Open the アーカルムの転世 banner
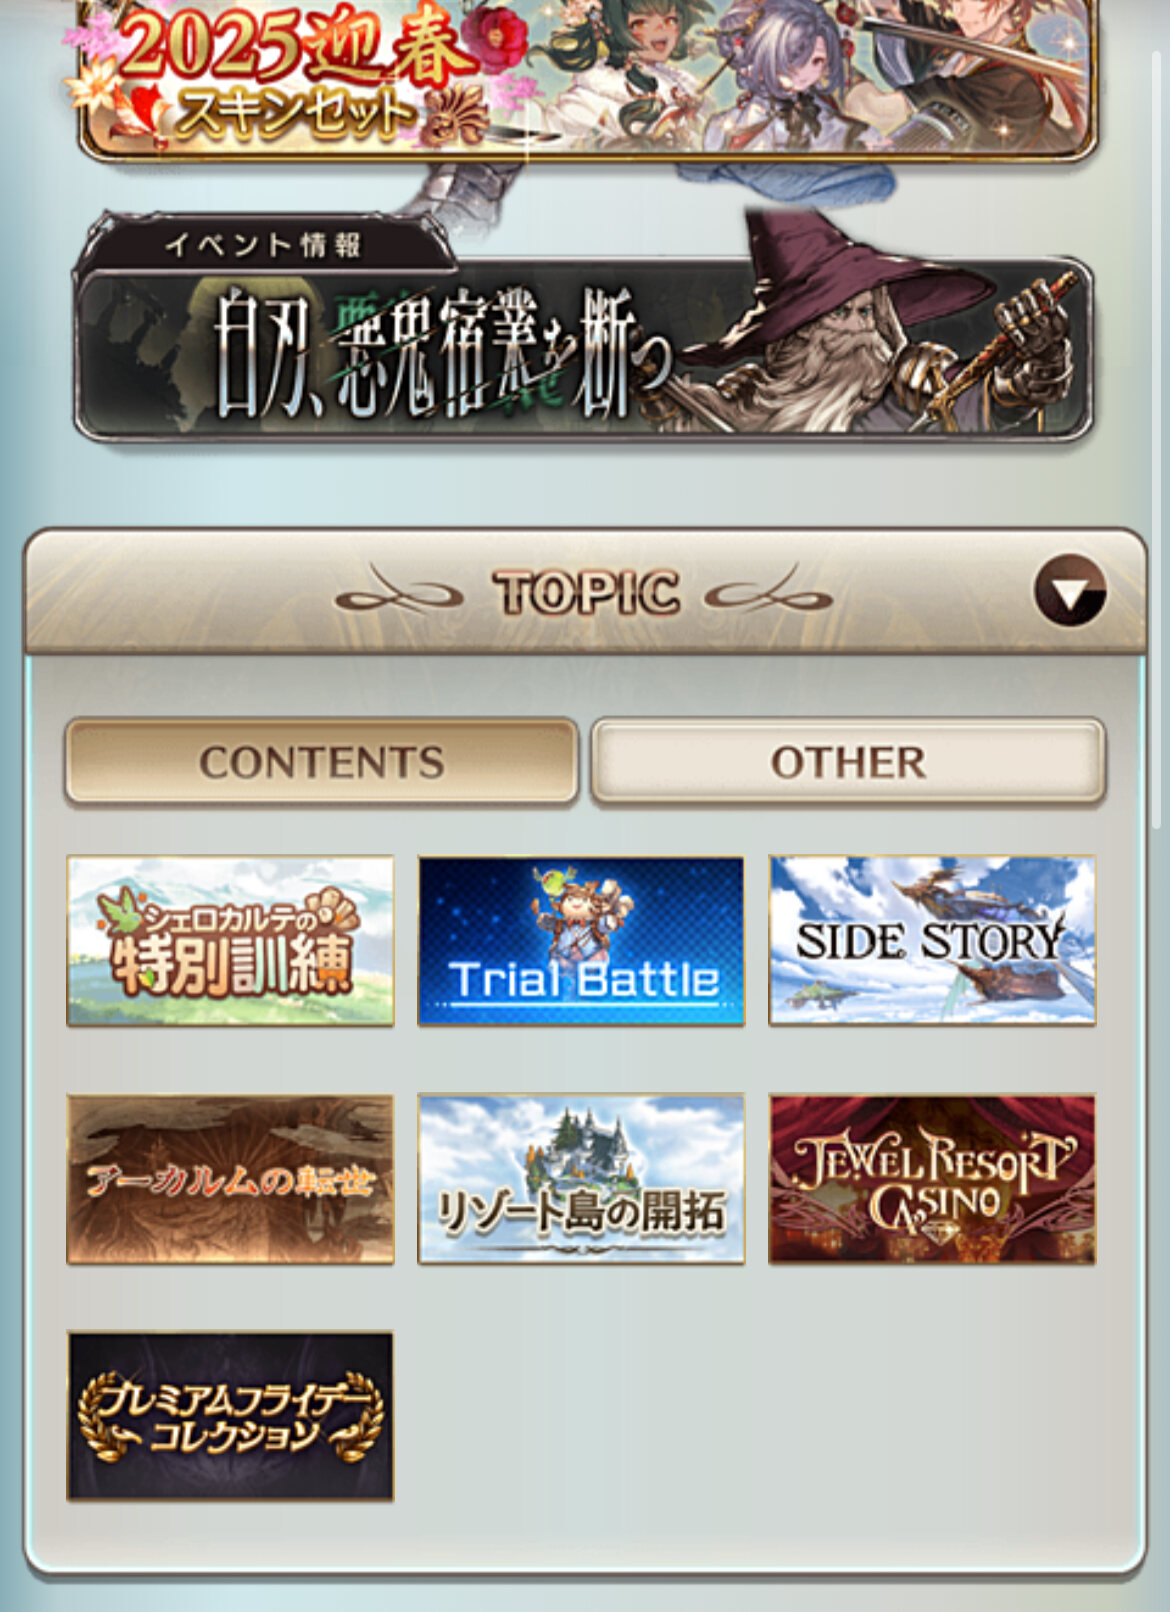 point(230,1179)
